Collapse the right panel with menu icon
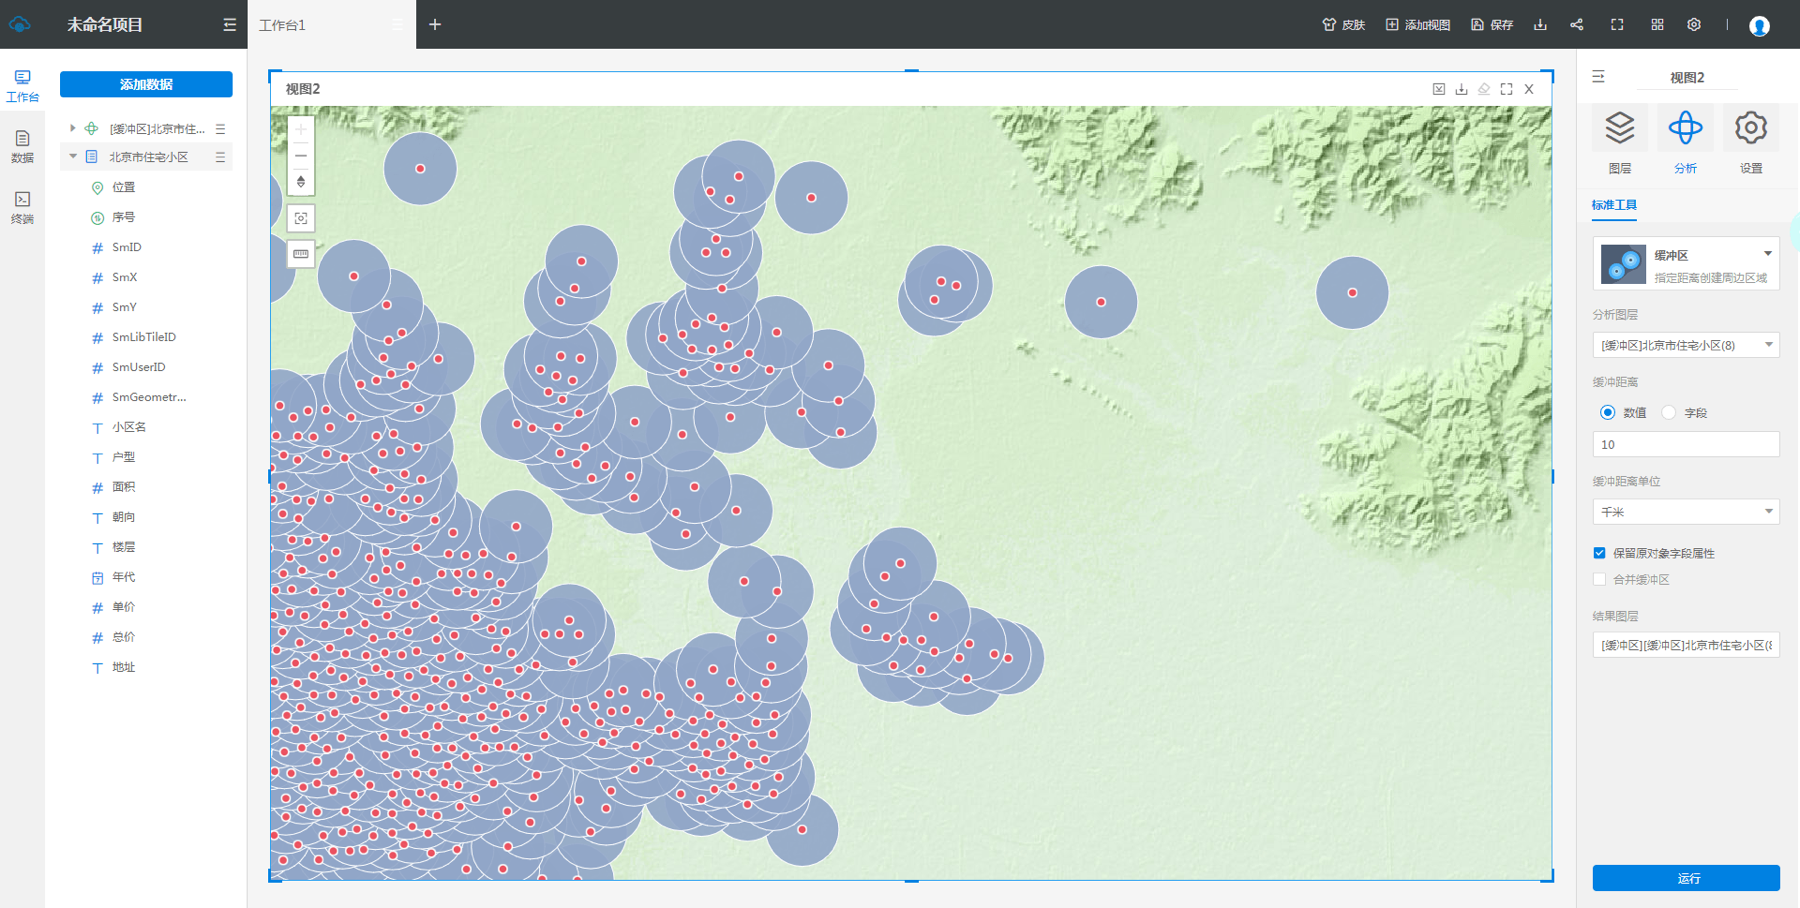The image size is (1800, 908). click(x=1598, y=77)
